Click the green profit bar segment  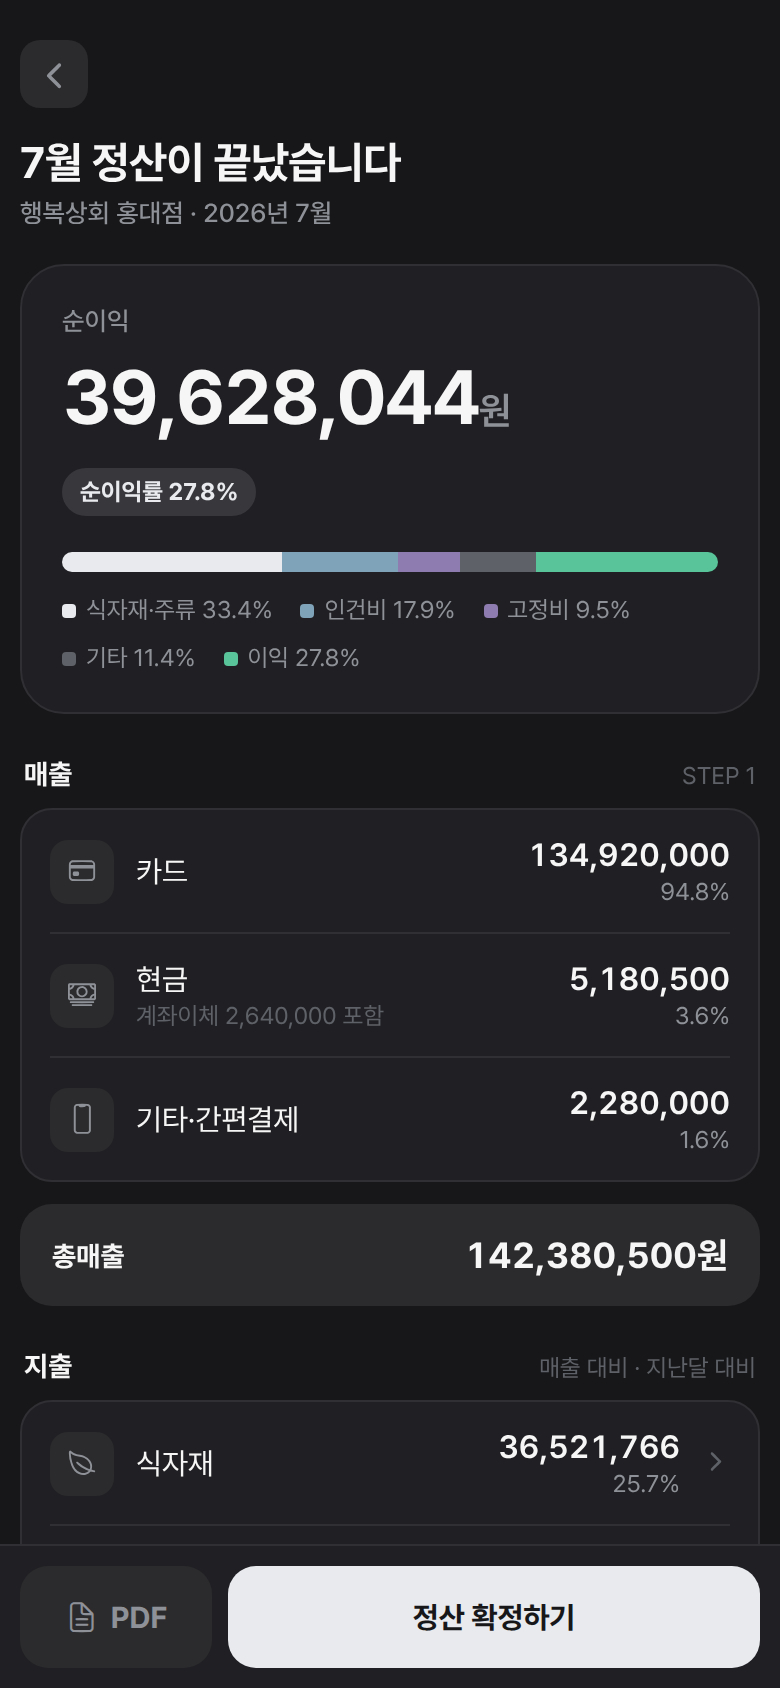click(627, 562)
